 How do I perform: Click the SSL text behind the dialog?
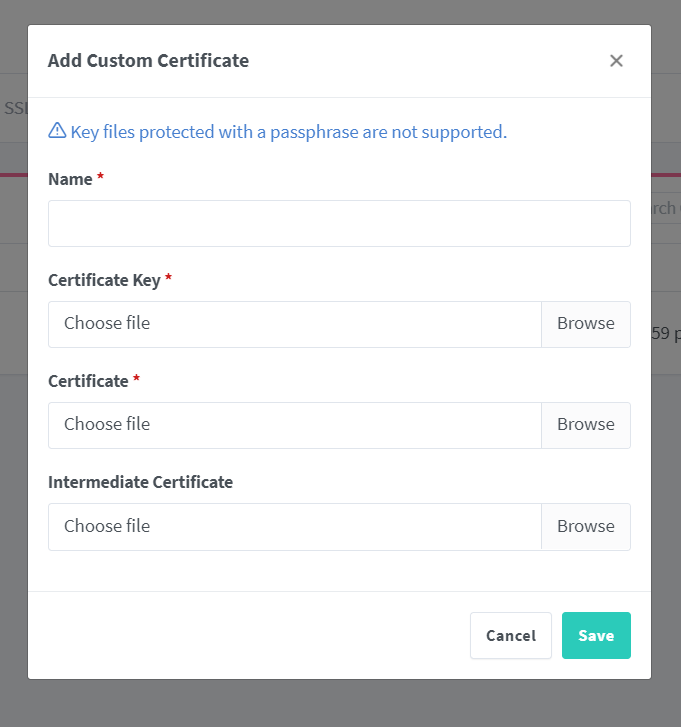[14, 107]
